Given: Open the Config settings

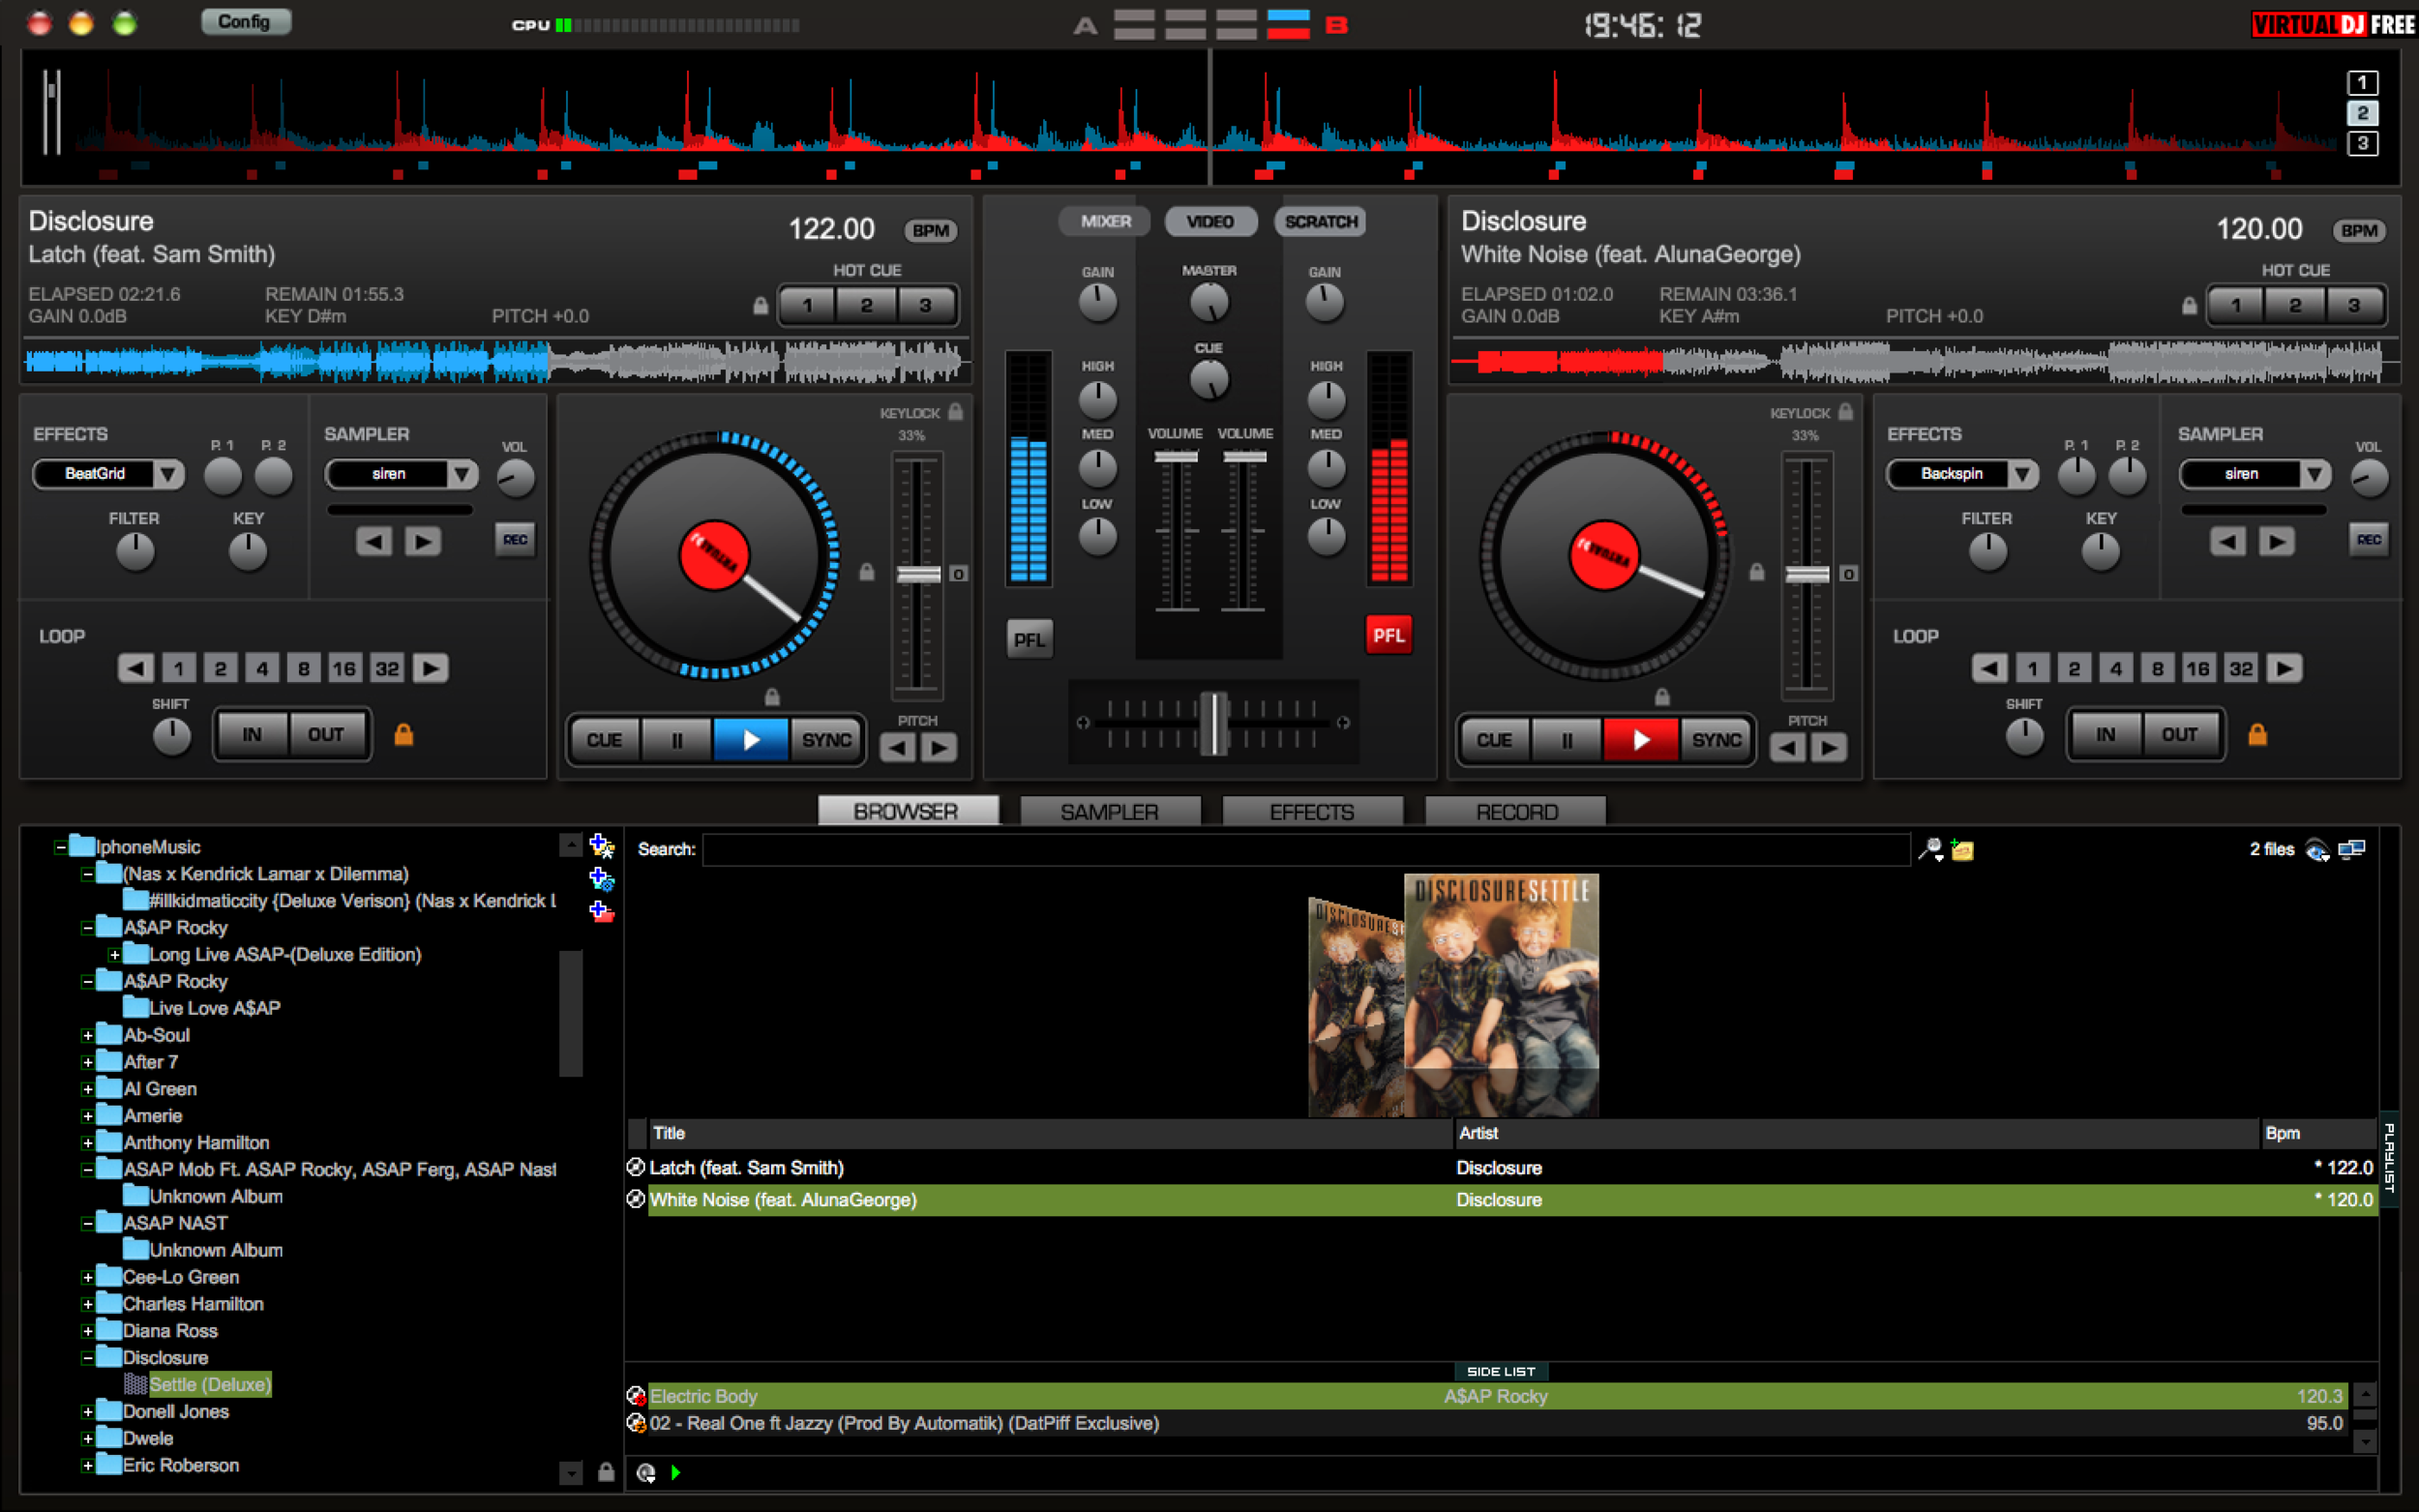Looking at the screenshot, I should pos(245,22).
